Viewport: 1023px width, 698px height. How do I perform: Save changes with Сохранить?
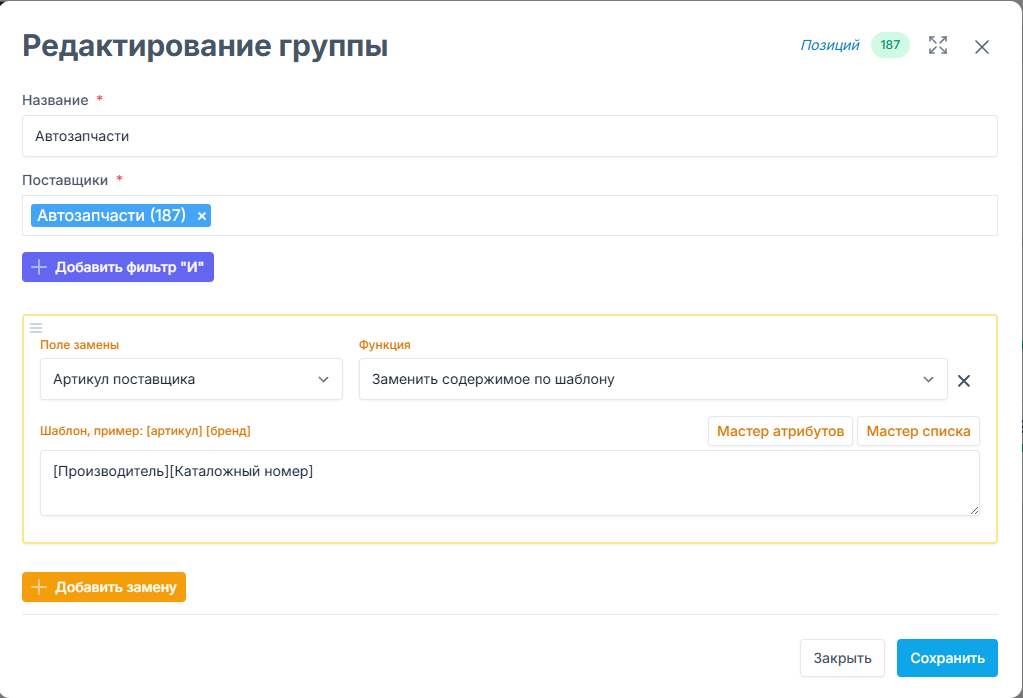(947, 658)
